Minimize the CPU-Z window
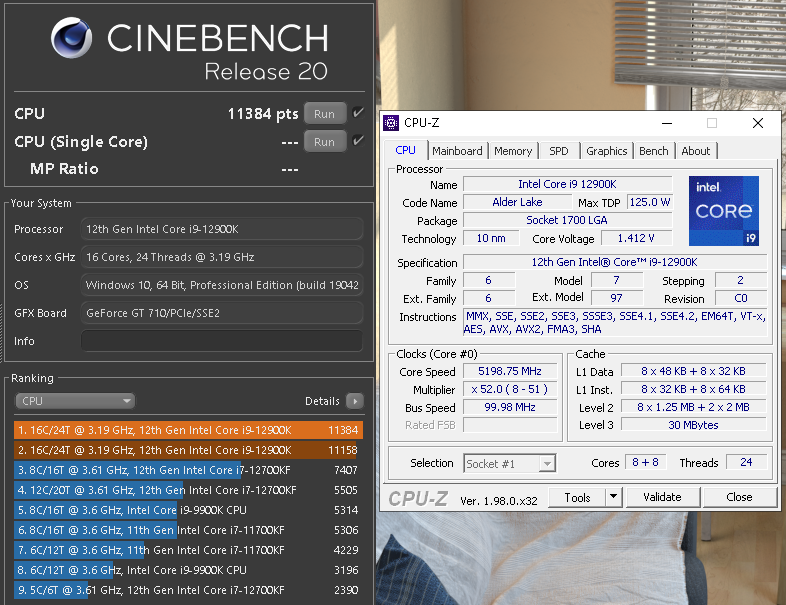This screenshot has height=605, width=786. 667,123
